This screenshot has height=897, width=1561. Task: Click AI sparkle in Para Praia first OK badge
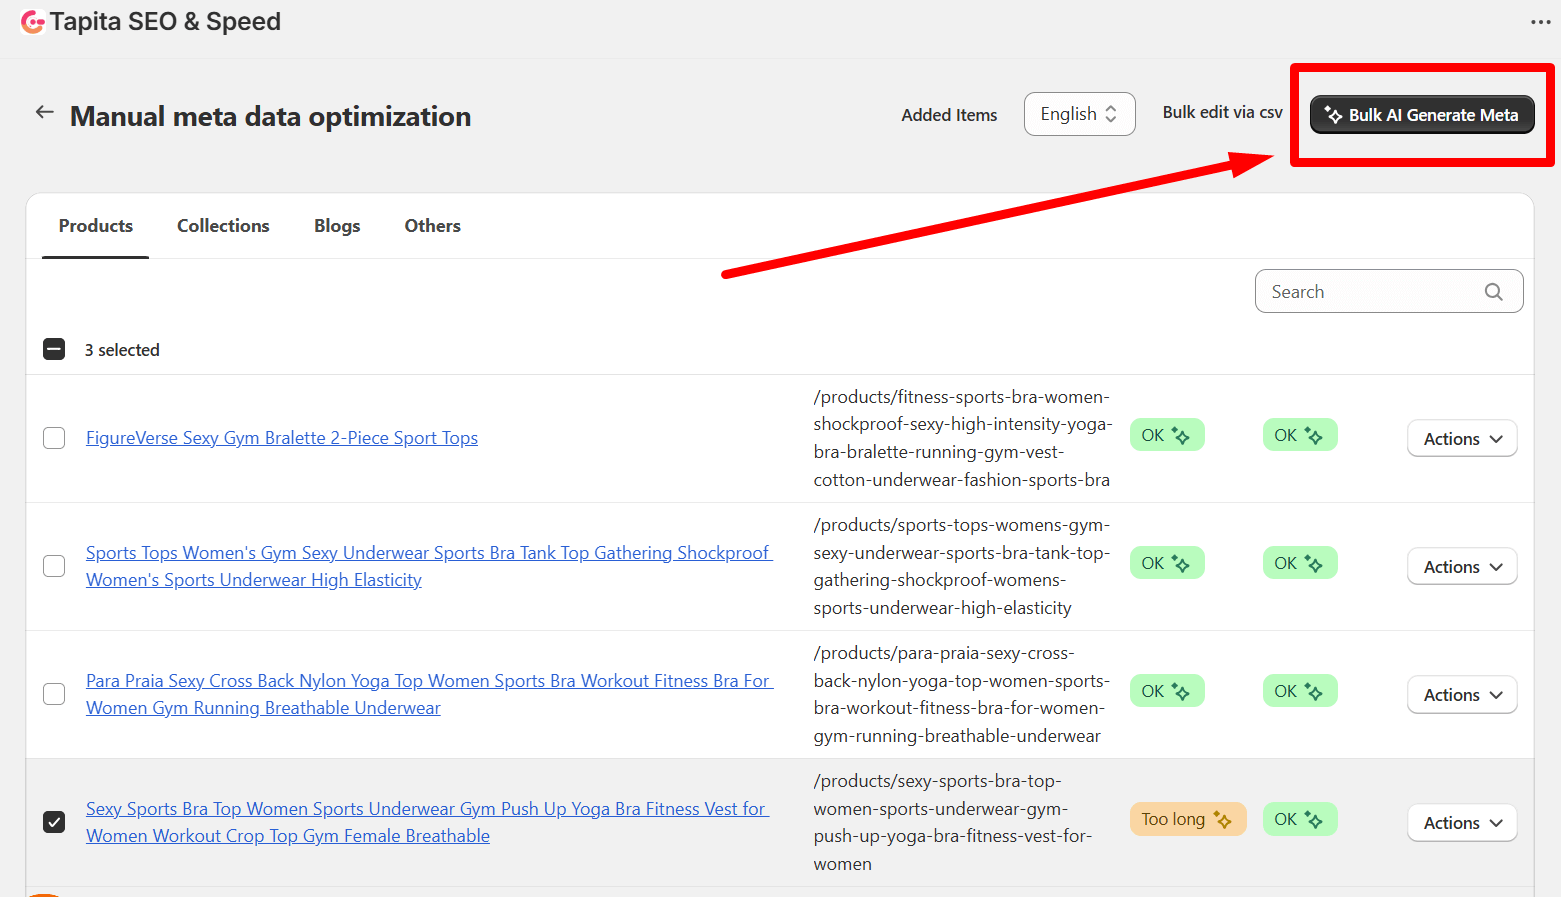pyautogui.click(x=1181, y=692)
